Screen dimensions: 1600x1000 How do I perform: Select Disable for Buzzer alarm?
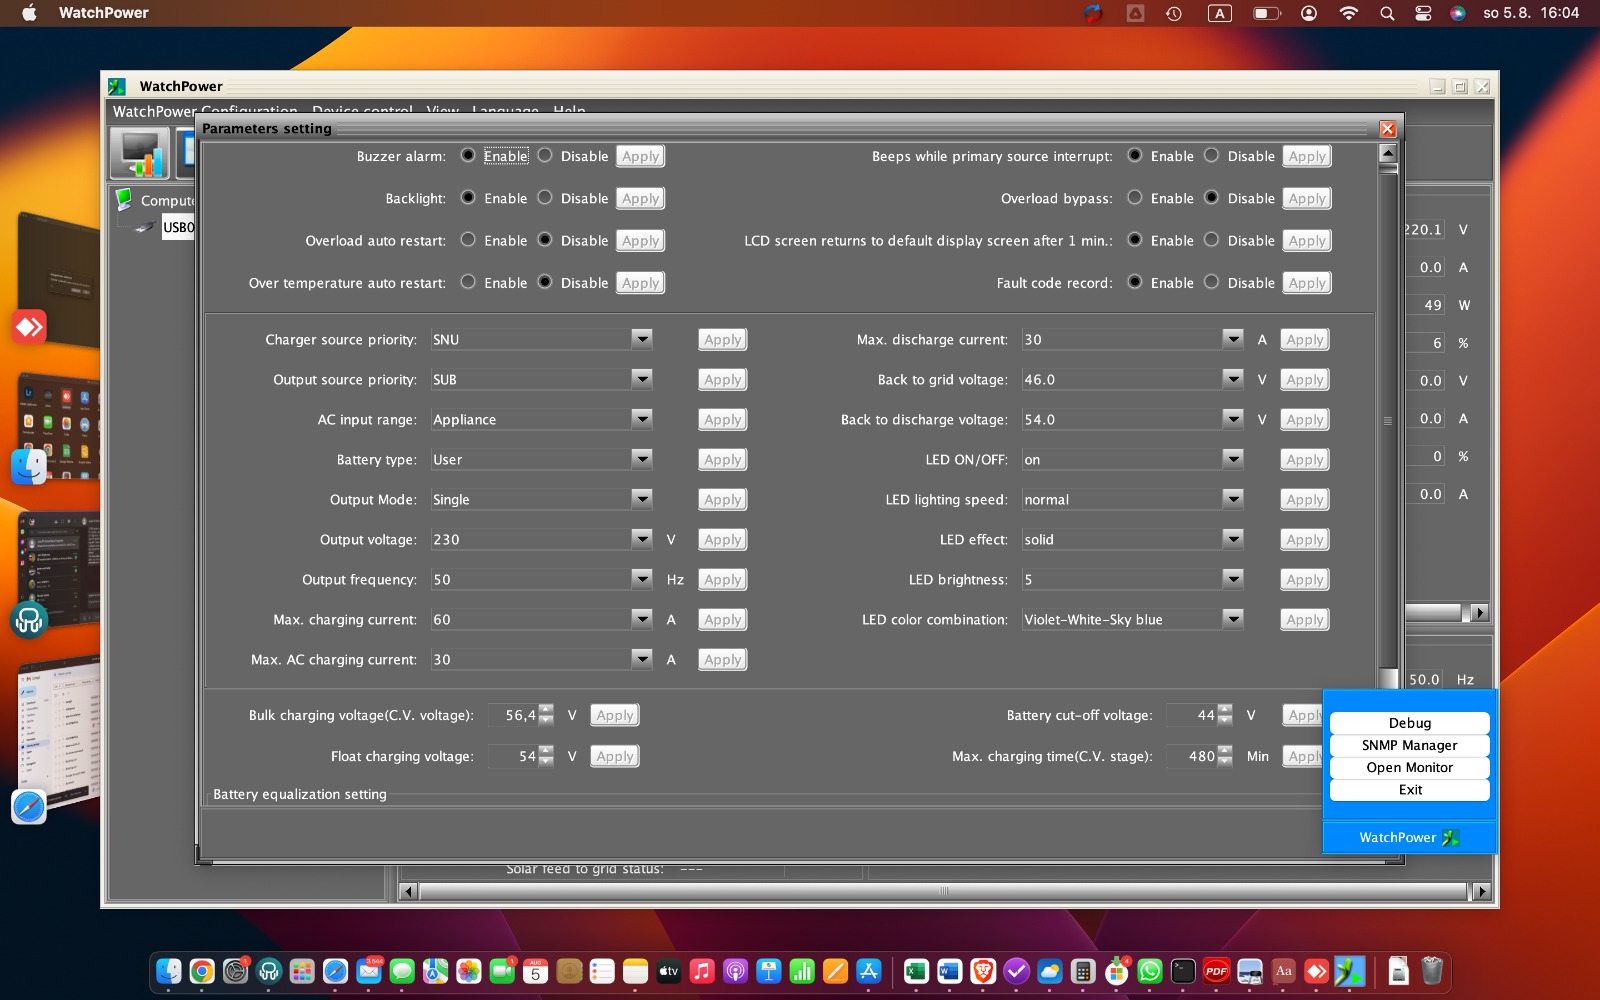coord(545,156)
